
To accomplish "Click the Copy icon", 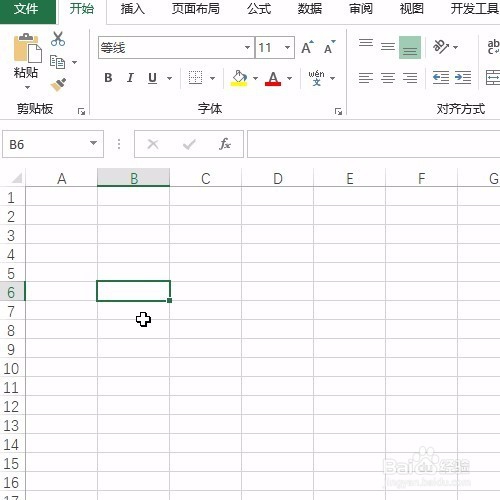I will click(57, 62).
